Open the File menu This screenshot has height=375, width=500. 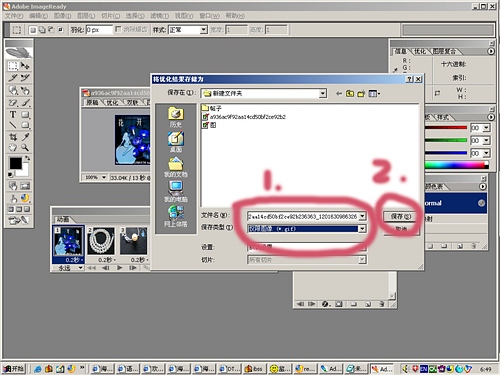coord(14,16)
